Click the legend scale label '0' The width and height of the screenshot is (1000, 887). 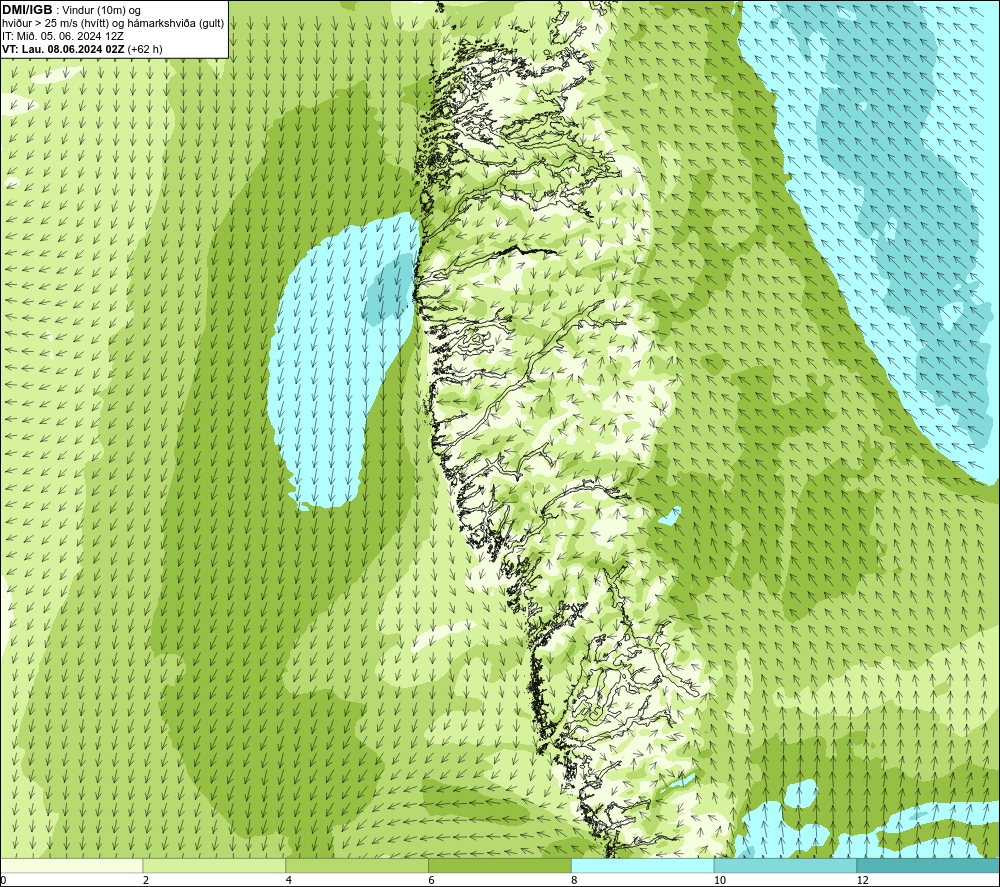pyautogui.click(x=4, y=880)
